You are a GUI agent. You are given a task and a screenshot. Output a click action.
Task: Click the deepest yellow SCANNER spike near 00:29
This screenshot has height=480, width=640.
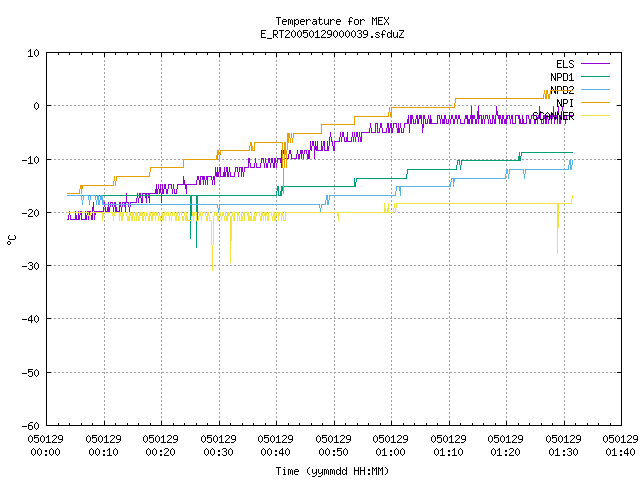(212, 245)
